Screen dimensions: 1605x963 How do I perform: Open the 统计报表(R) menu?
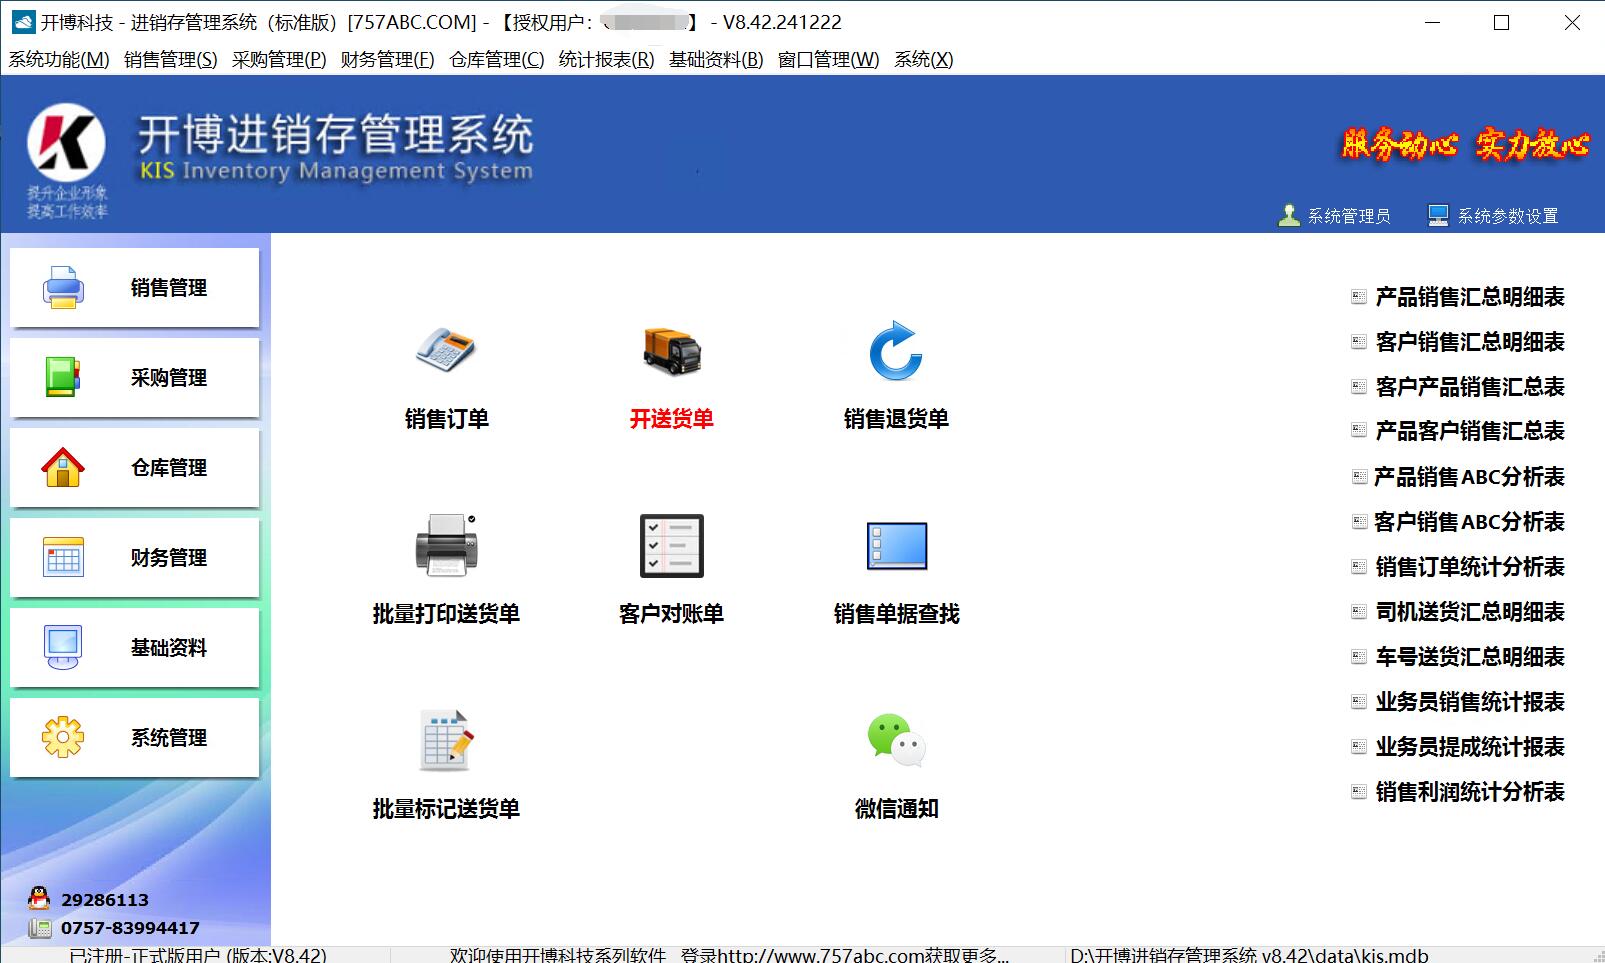pyautogui.click(x=606, y=60)
